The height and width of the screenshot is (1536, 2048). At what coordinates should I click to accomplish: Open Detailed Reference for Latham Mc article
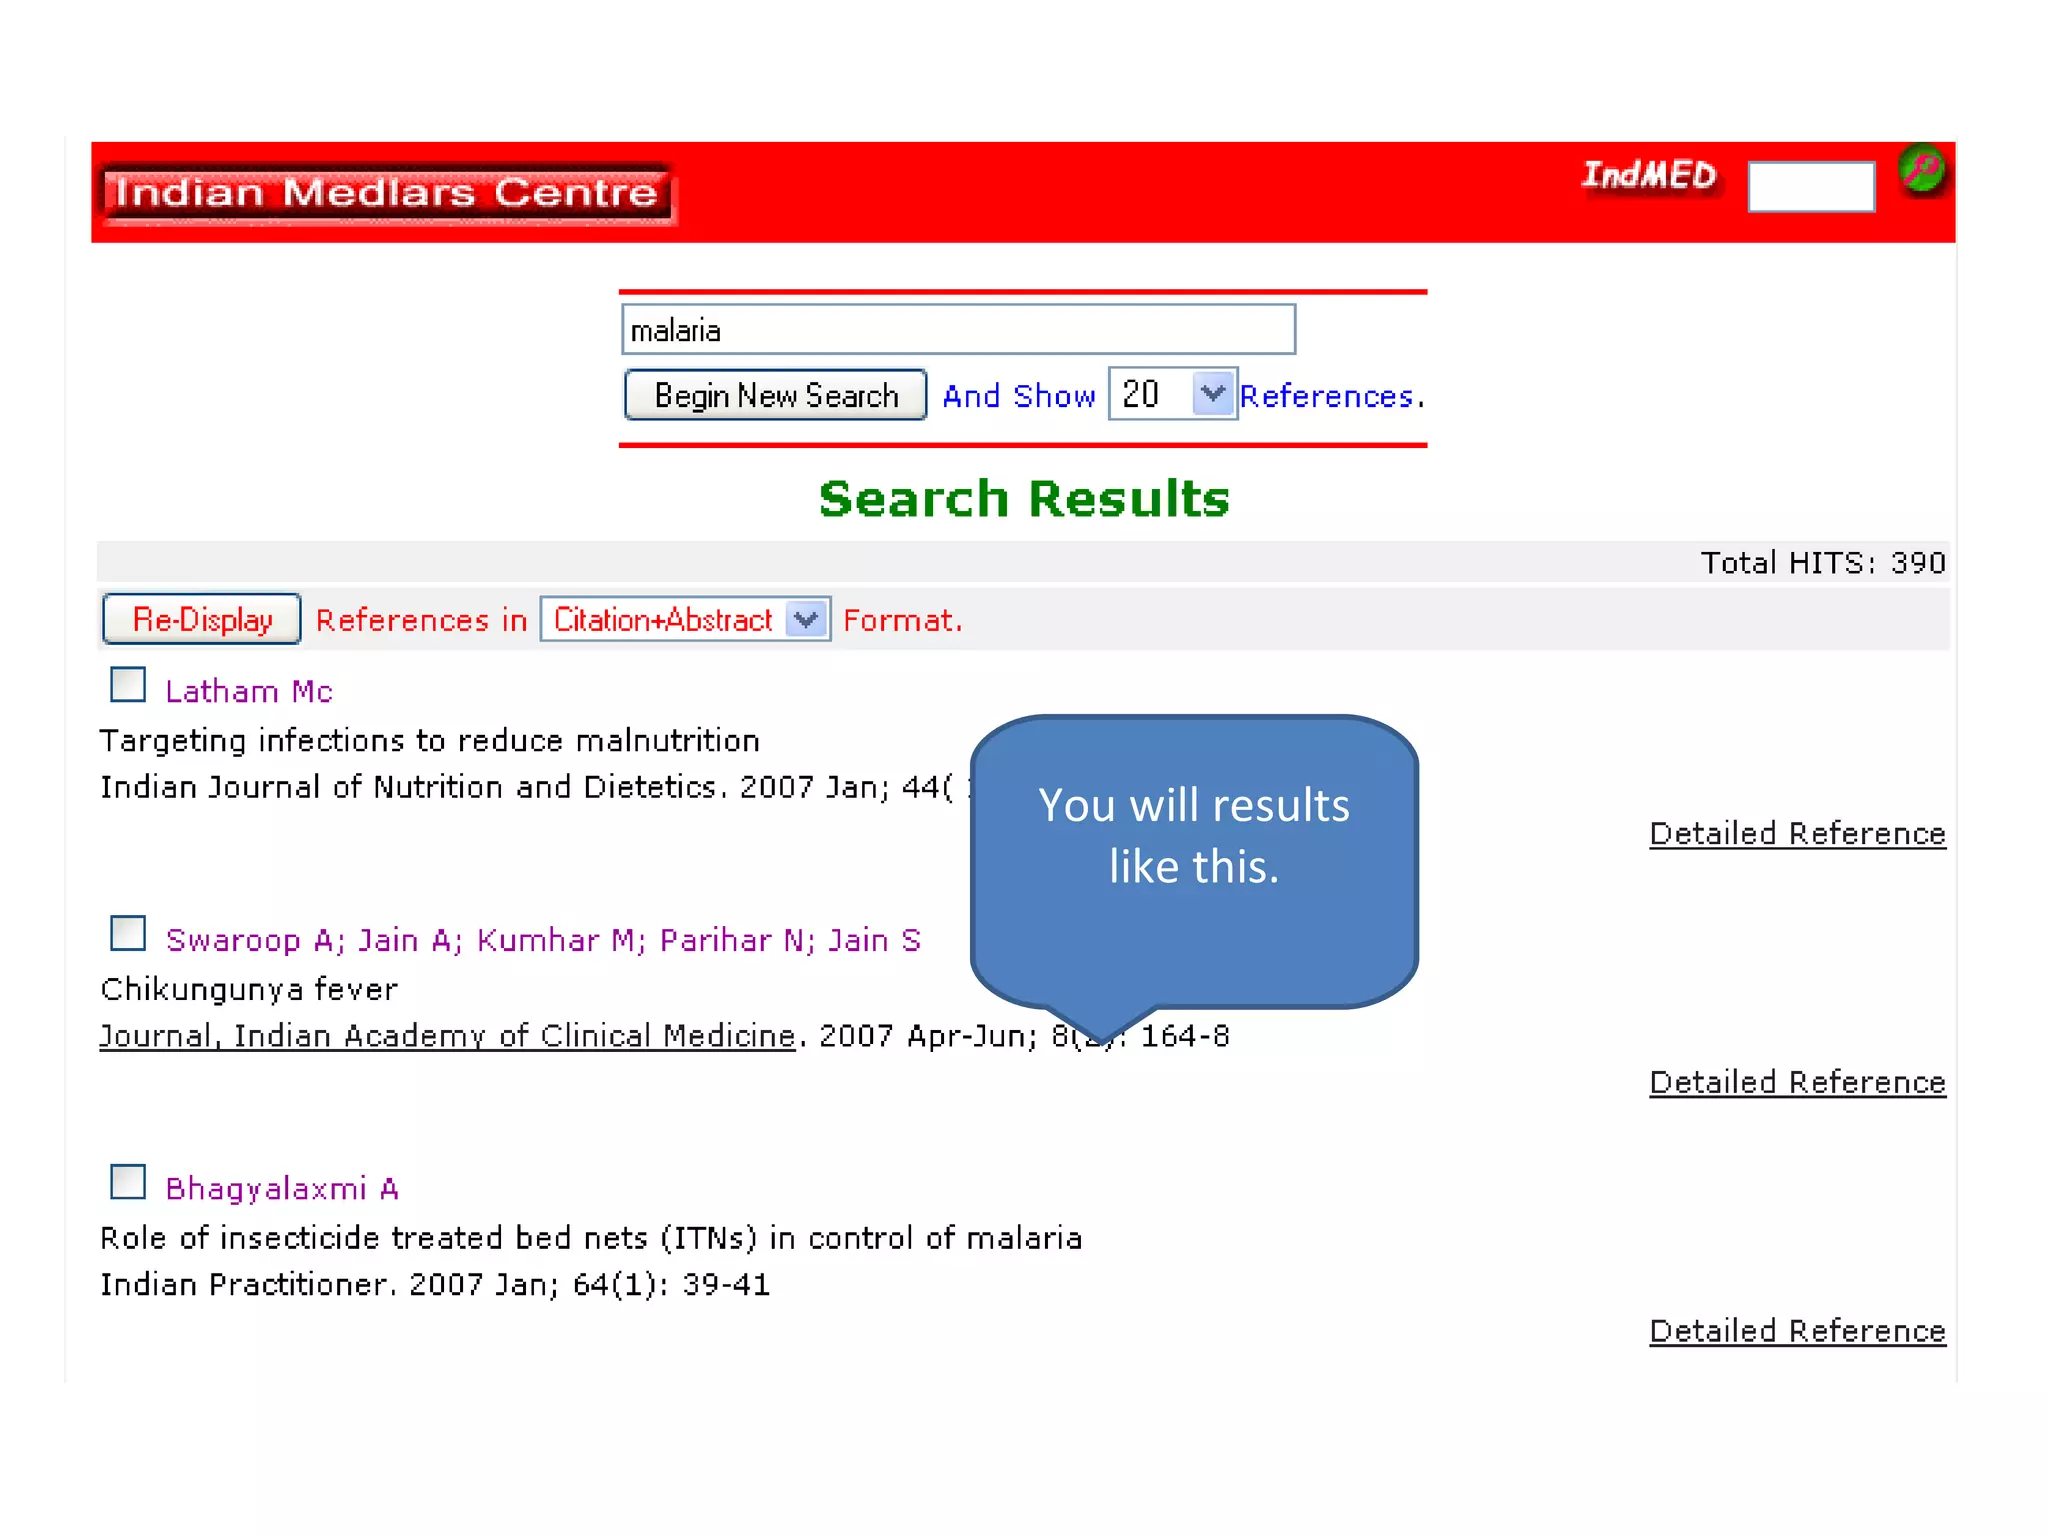(x=1797, y=834)
